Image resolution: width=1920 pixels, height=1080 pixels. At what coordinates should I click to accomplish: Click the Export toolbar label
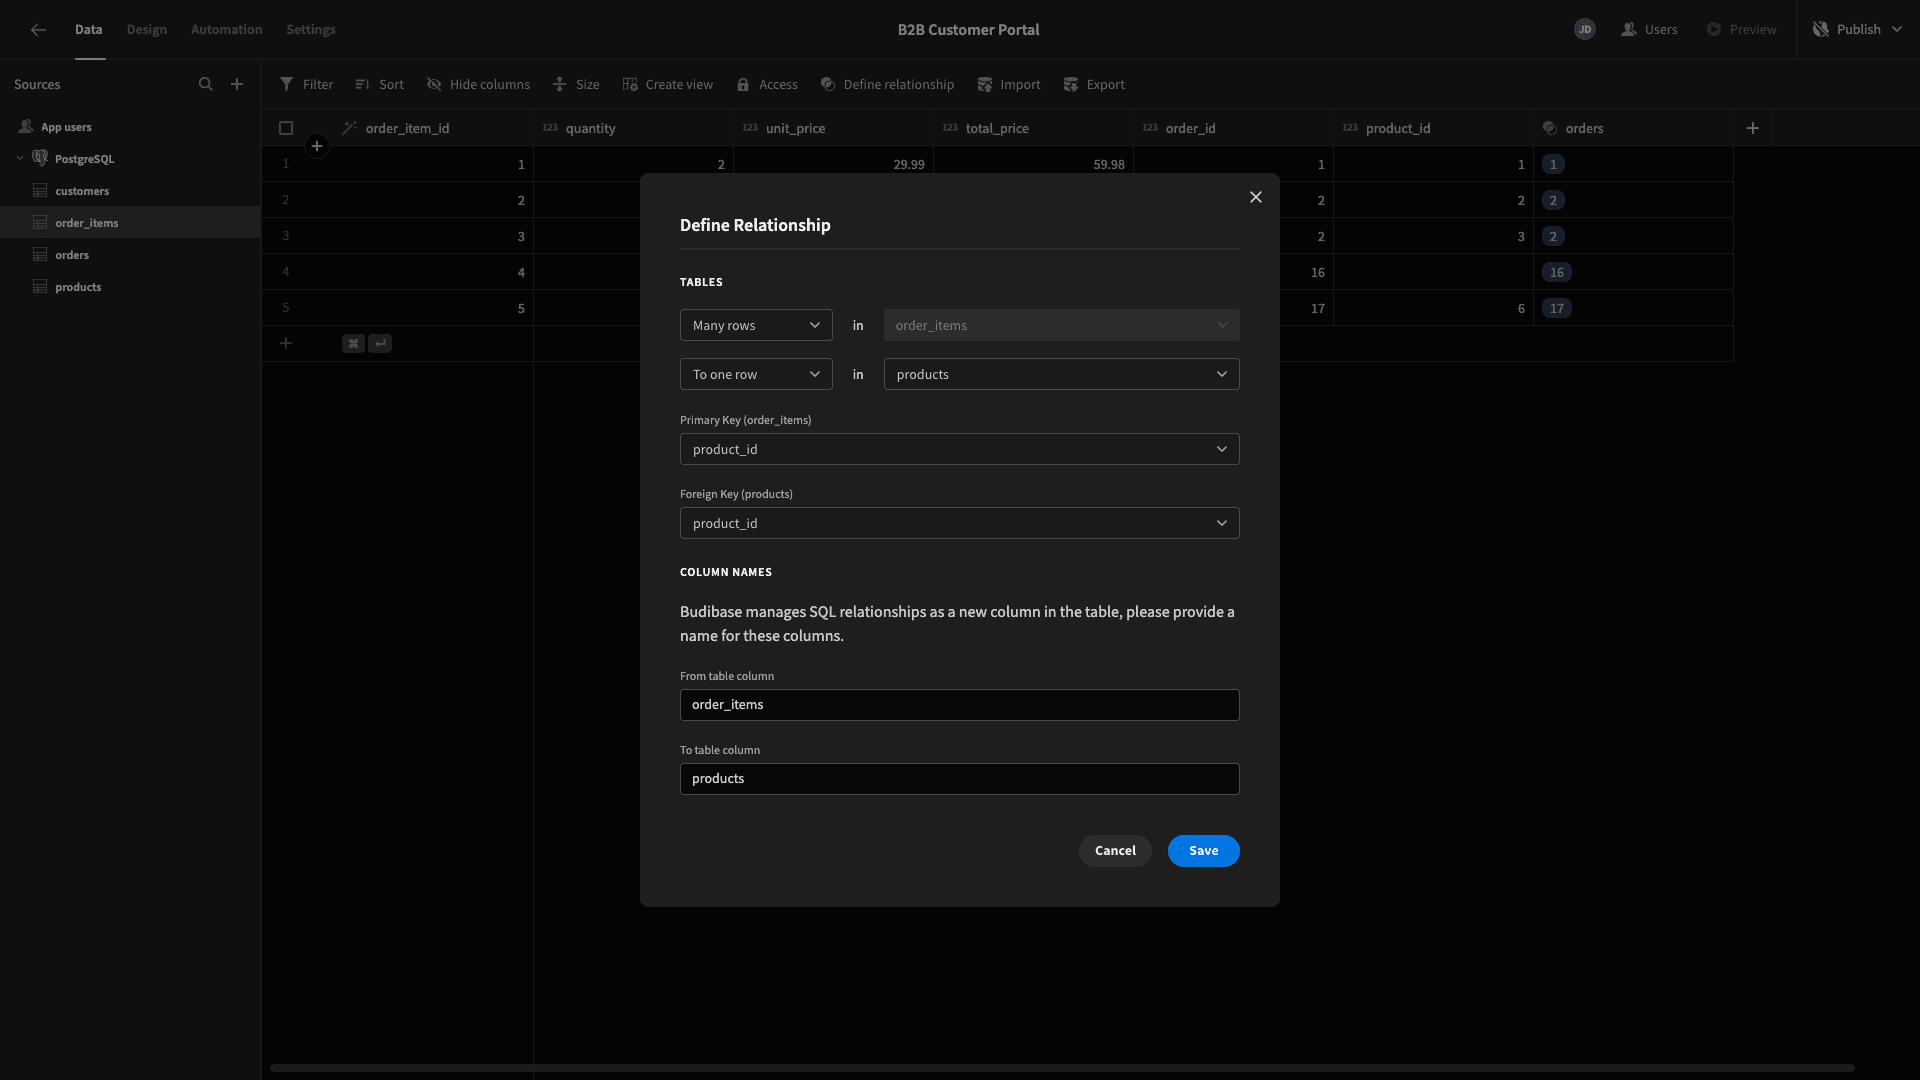1106,85
